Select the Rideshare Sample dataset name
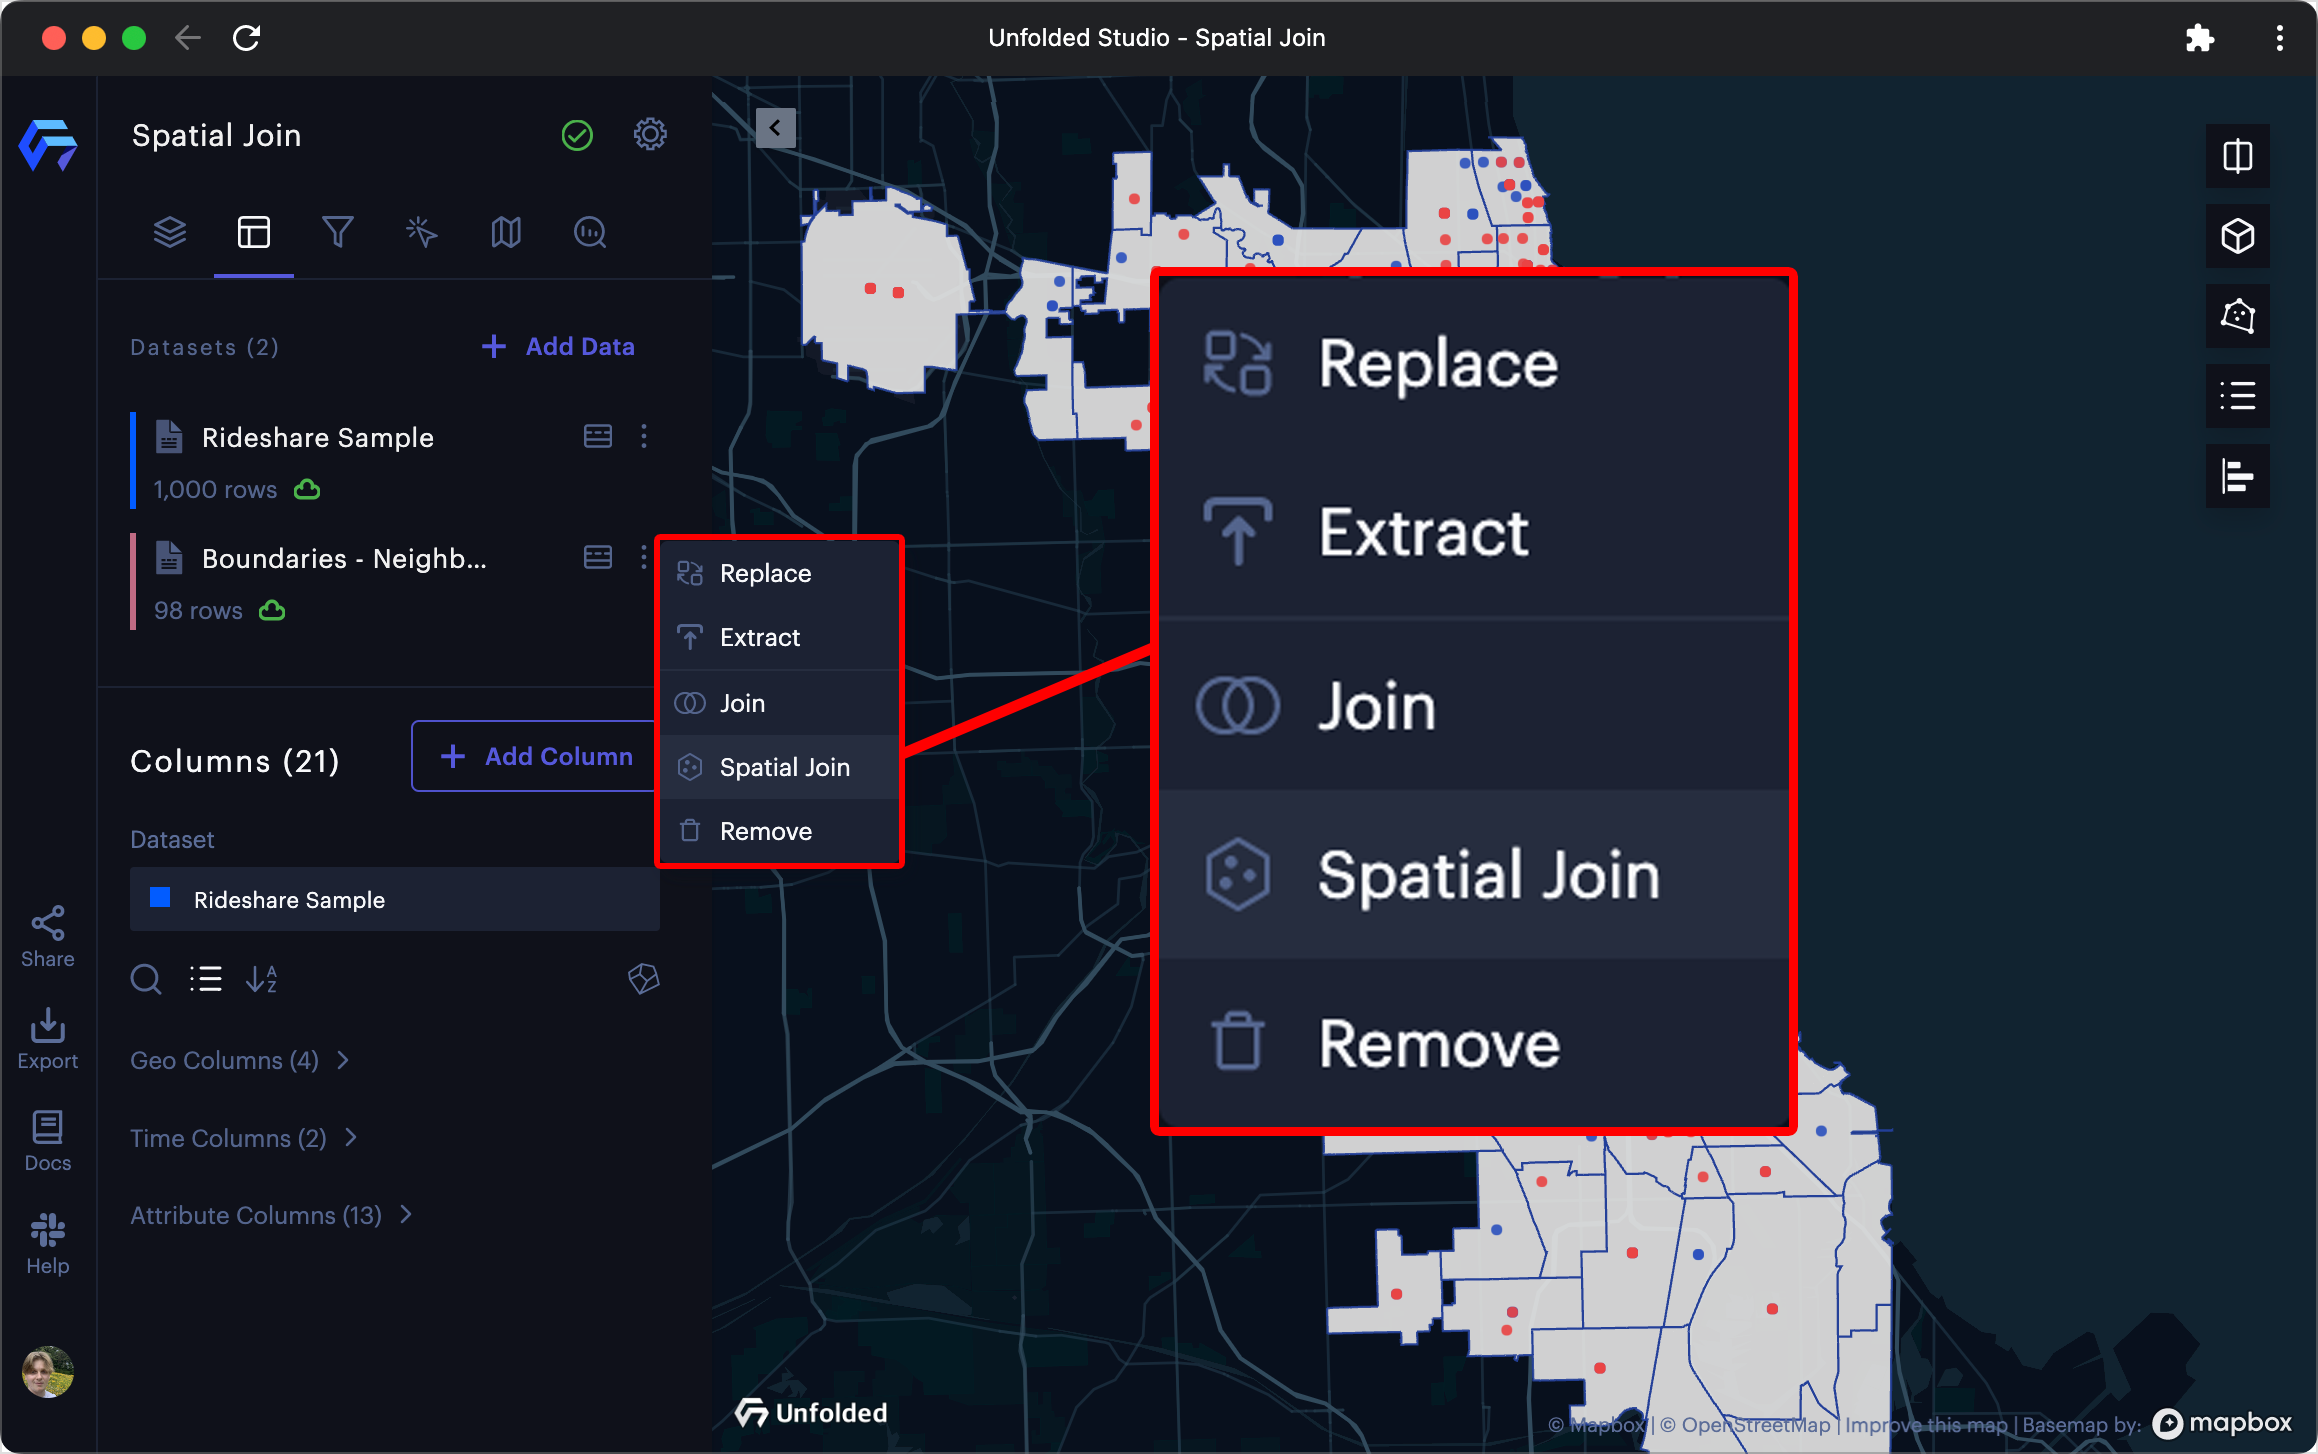 tap(317, 437)
